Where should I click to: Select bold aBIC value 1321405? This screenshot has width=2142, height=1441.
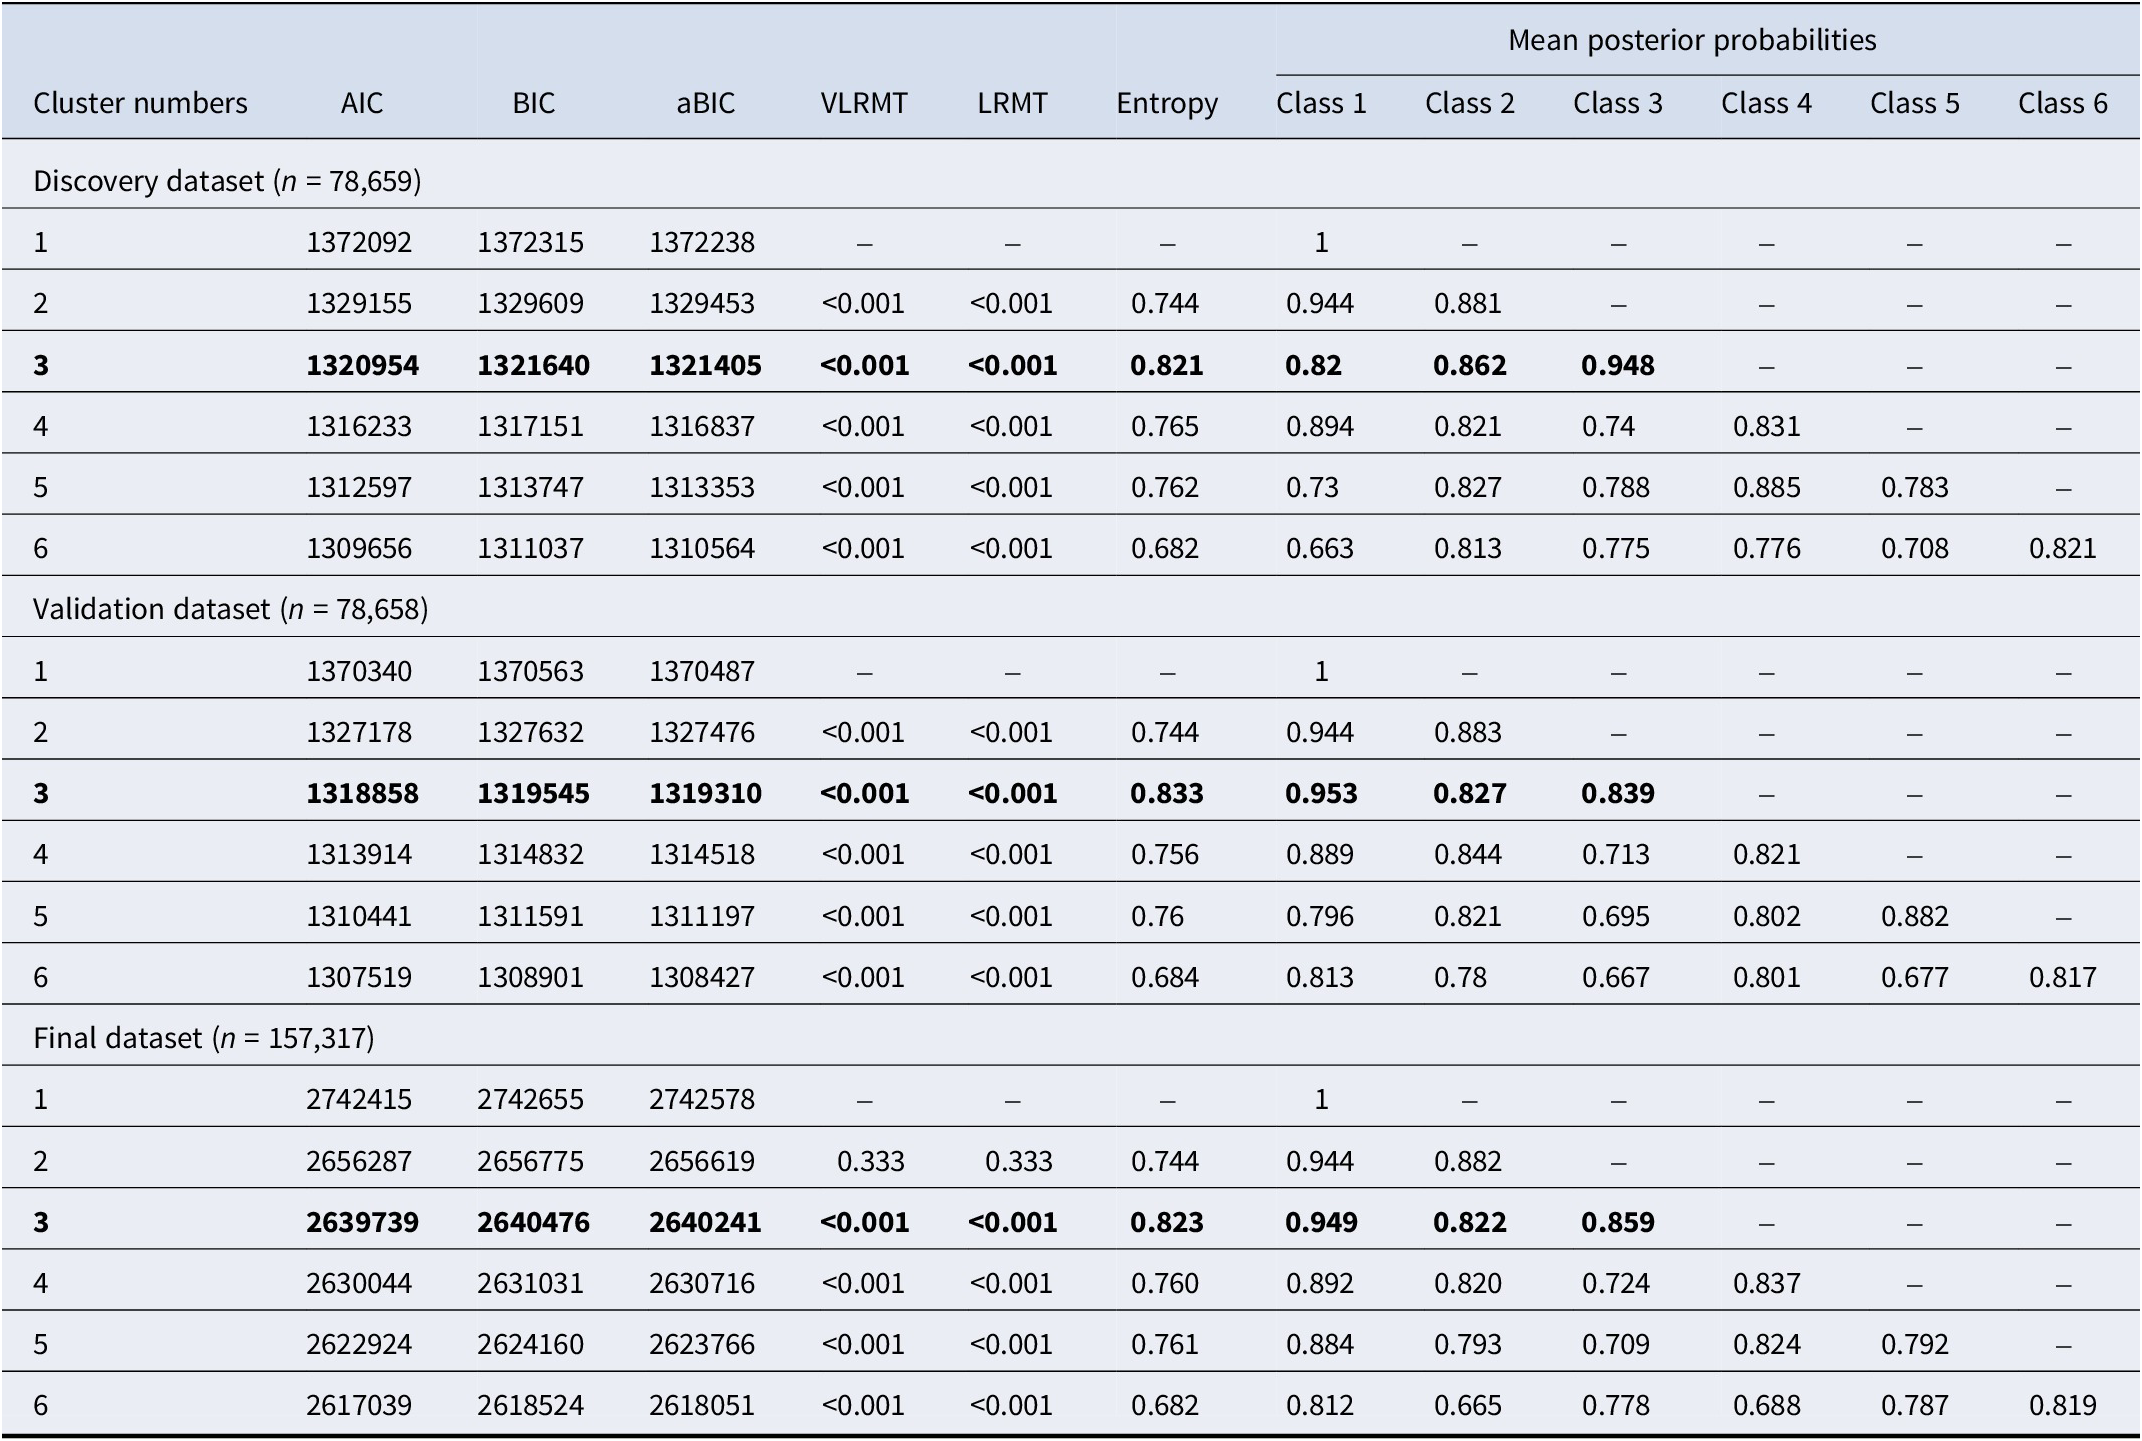(x=705, y=365)
